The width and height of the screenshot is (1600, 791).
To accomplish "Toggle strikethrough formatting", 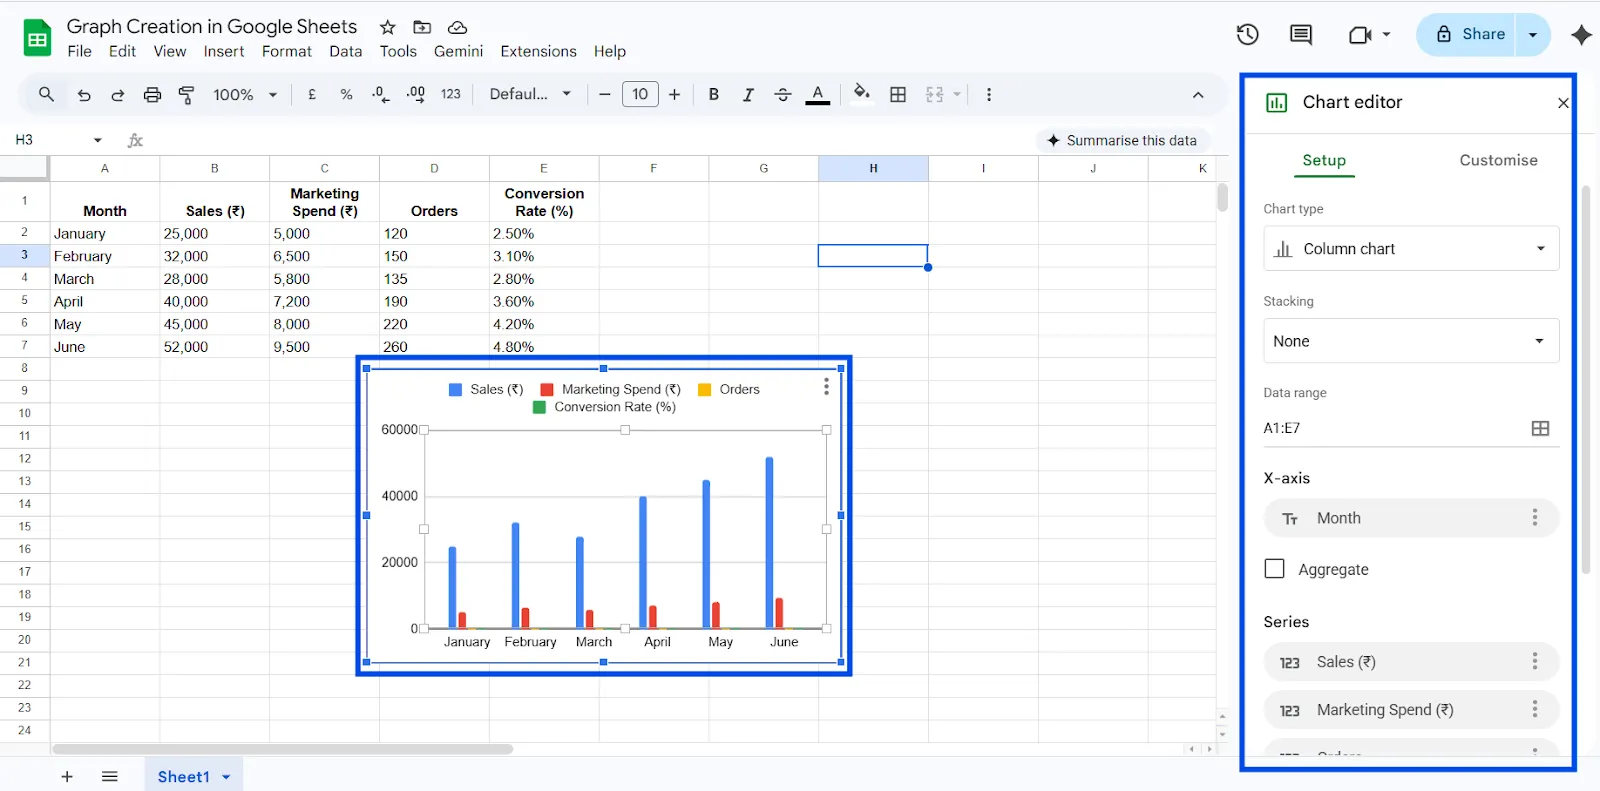I will [783, 94].
